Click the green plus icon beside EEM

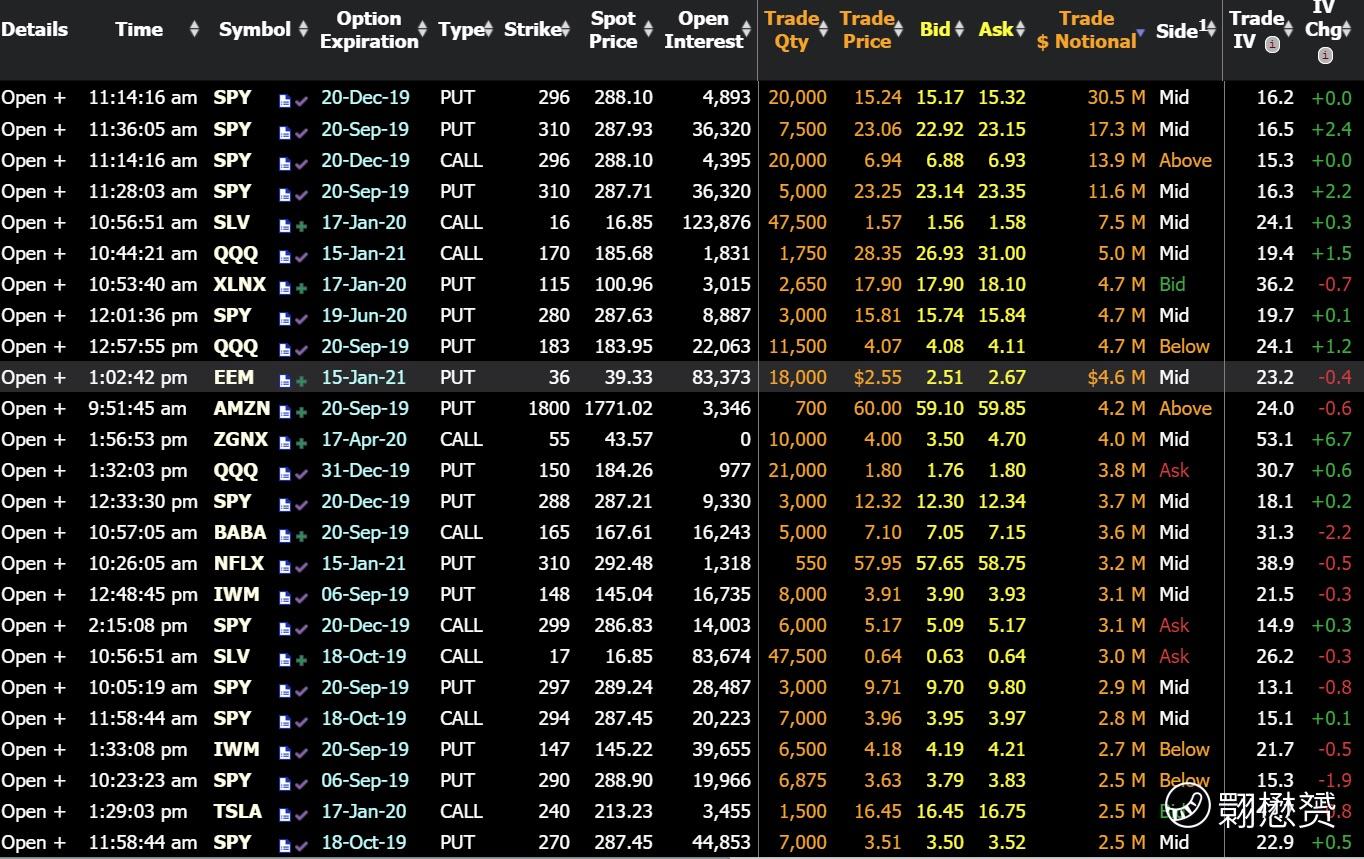coord(301,380)
